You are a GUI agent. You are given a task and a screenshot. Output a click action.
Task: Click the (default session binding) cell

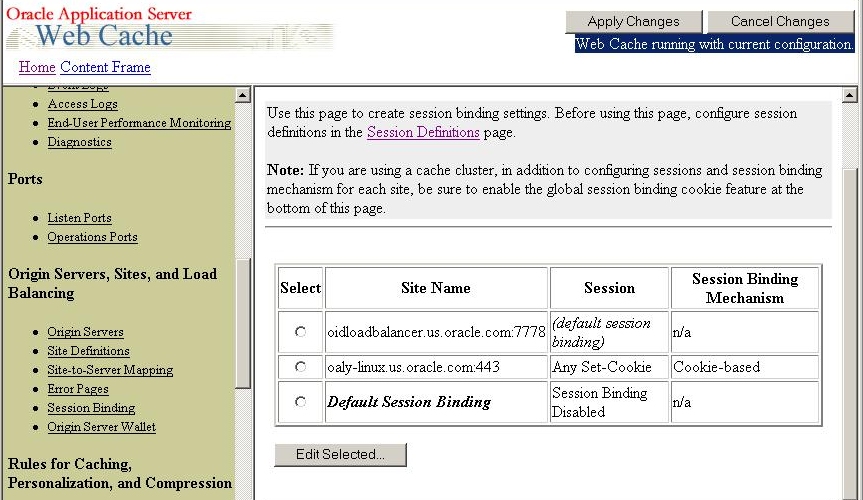[609, 332]
